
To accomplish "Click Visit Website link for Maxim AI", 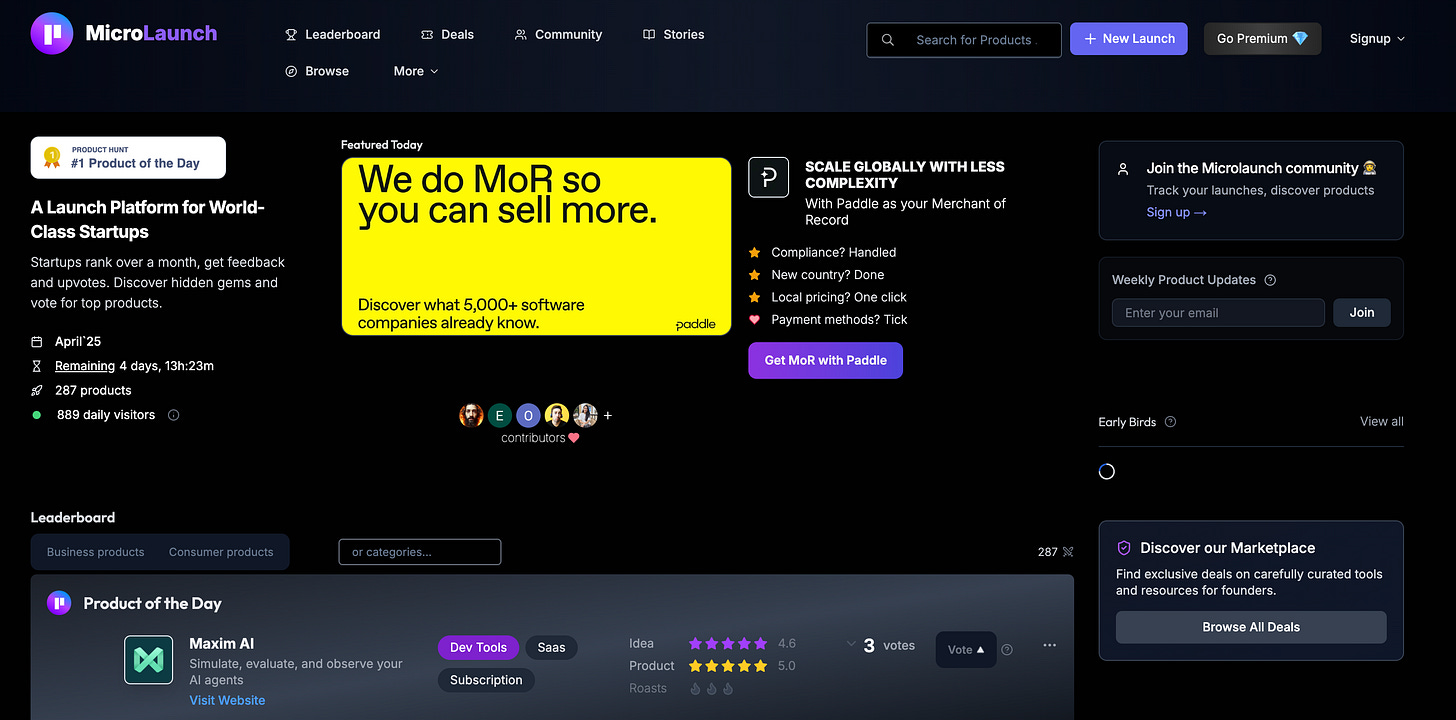I will (227, 701).
